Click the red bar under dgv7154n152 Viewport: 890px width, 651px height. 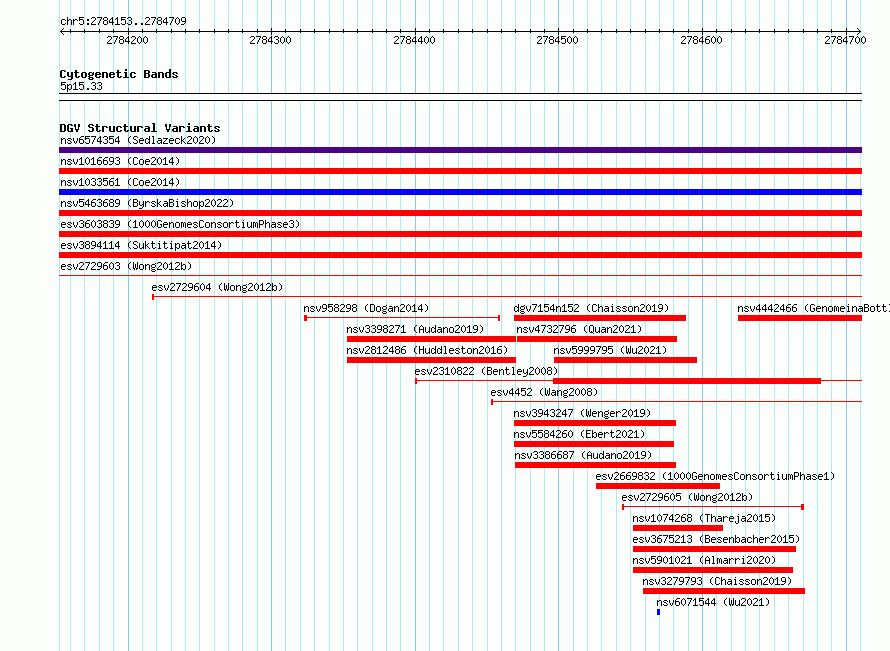coord(600,318)
